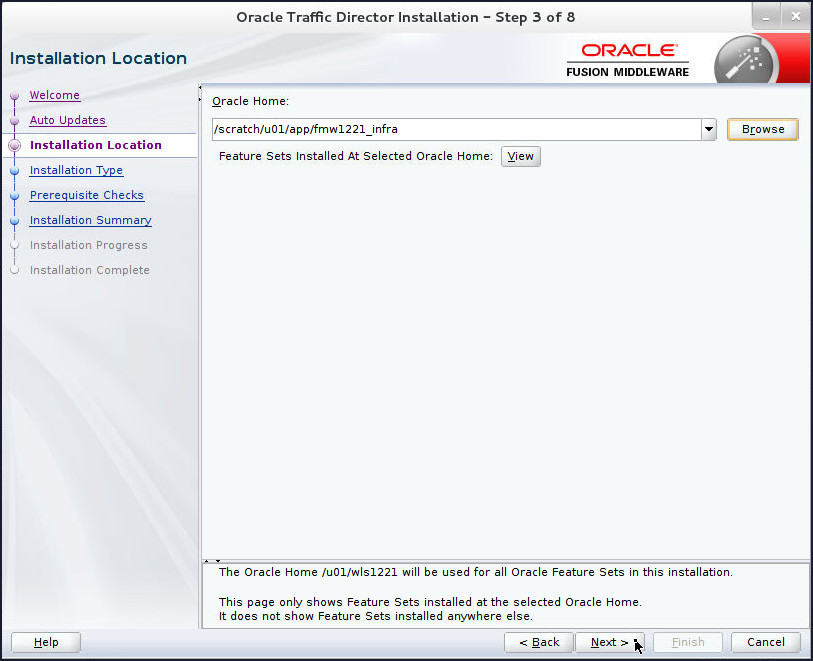Click inside the Oracle Home path field
This screenshot has height=661, width=813.
coord(450,129)
